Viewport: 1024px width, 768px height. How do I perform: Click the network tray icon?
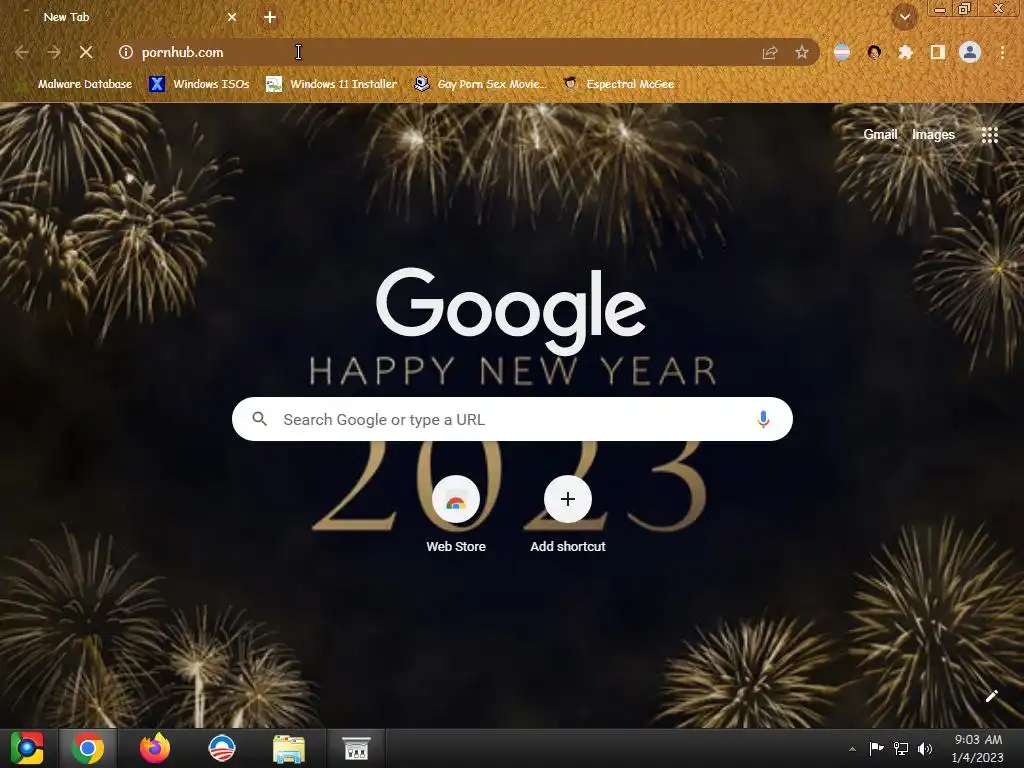tap(901, 748)
